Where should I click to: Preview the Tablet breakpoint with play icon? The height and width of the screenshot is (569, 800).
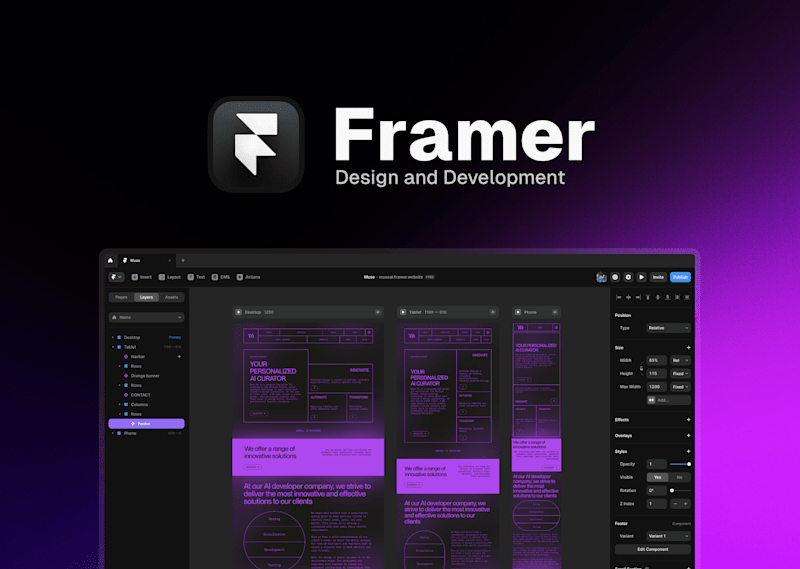[x=403, y=312]
